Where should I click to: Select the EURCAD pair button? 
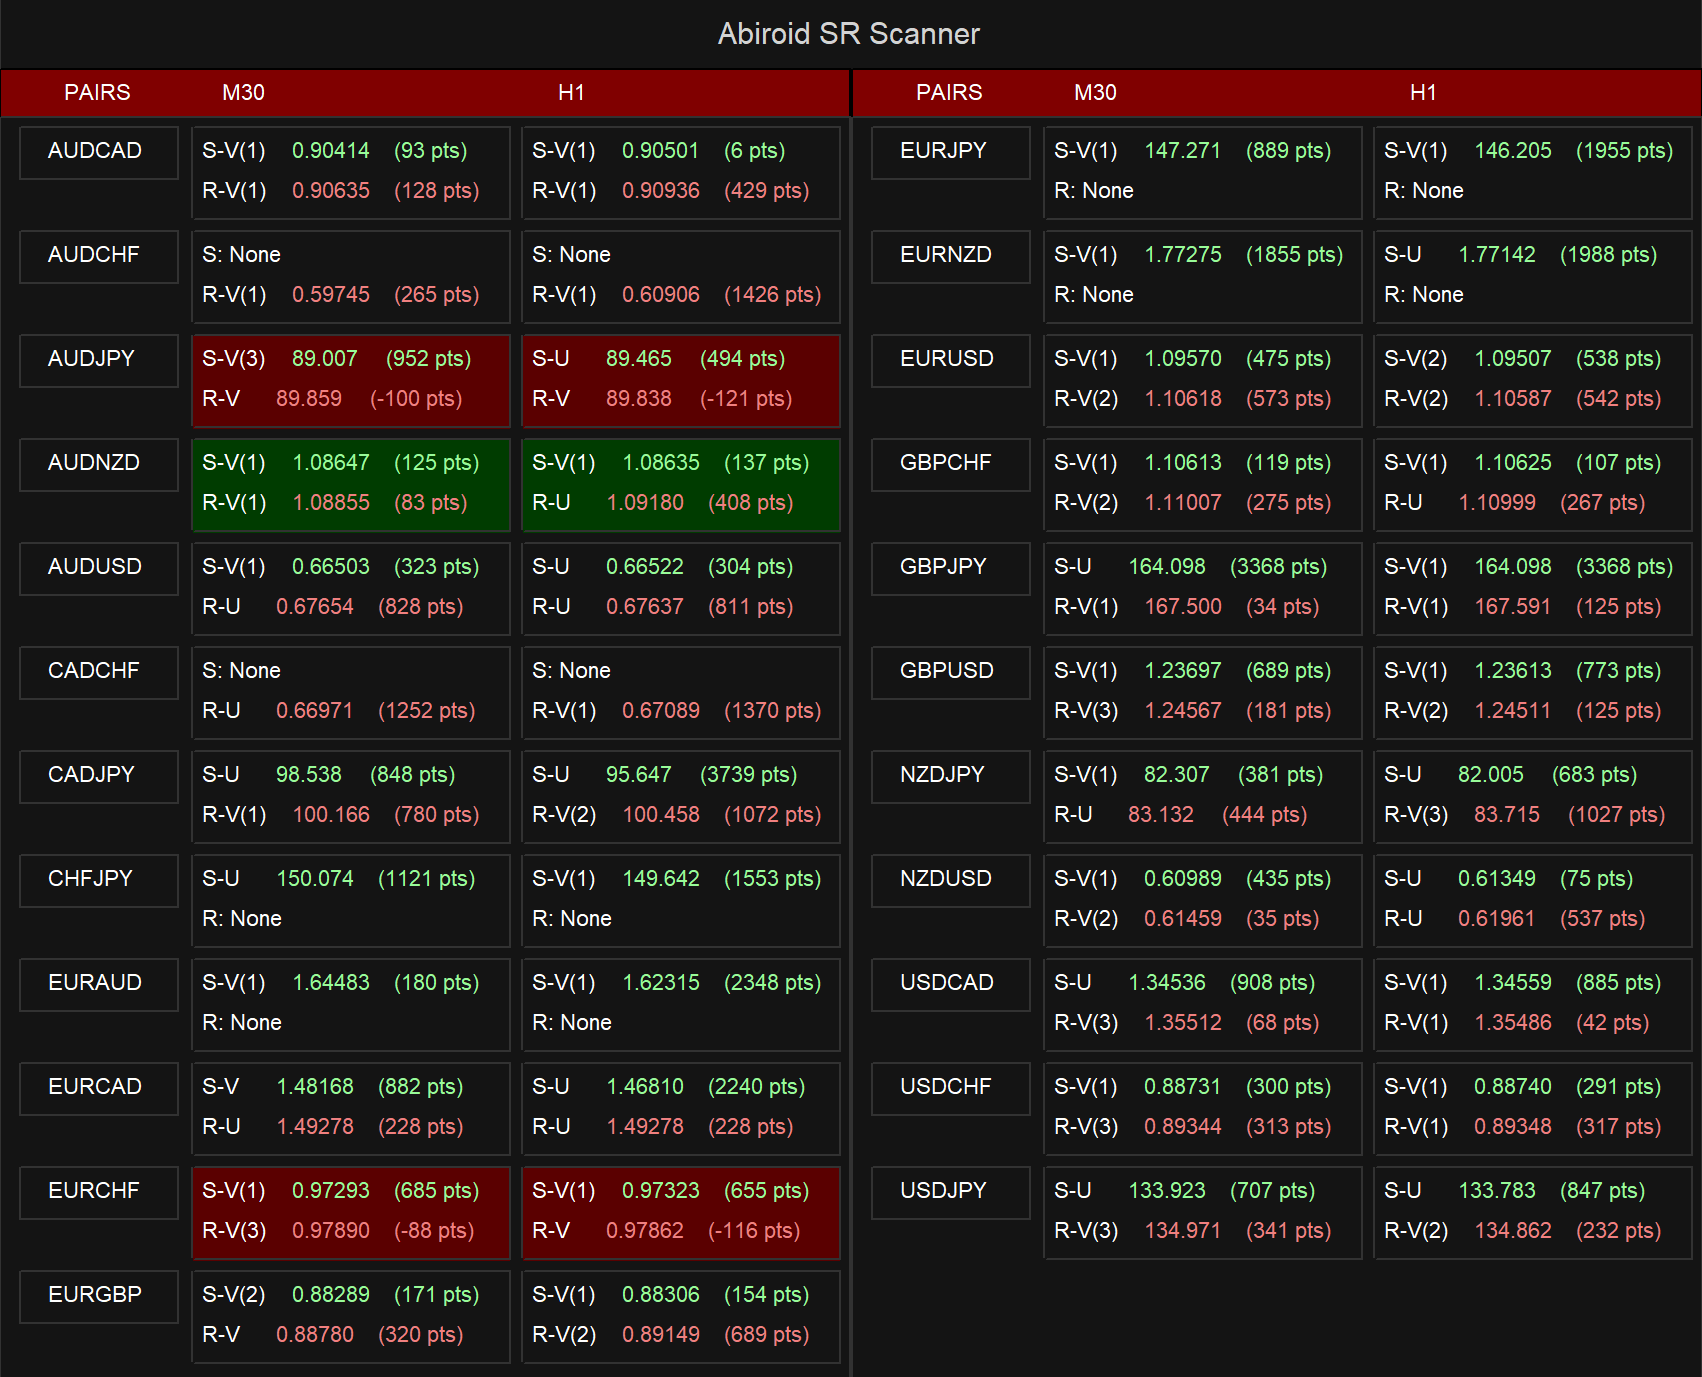[x=99, y=1088]
